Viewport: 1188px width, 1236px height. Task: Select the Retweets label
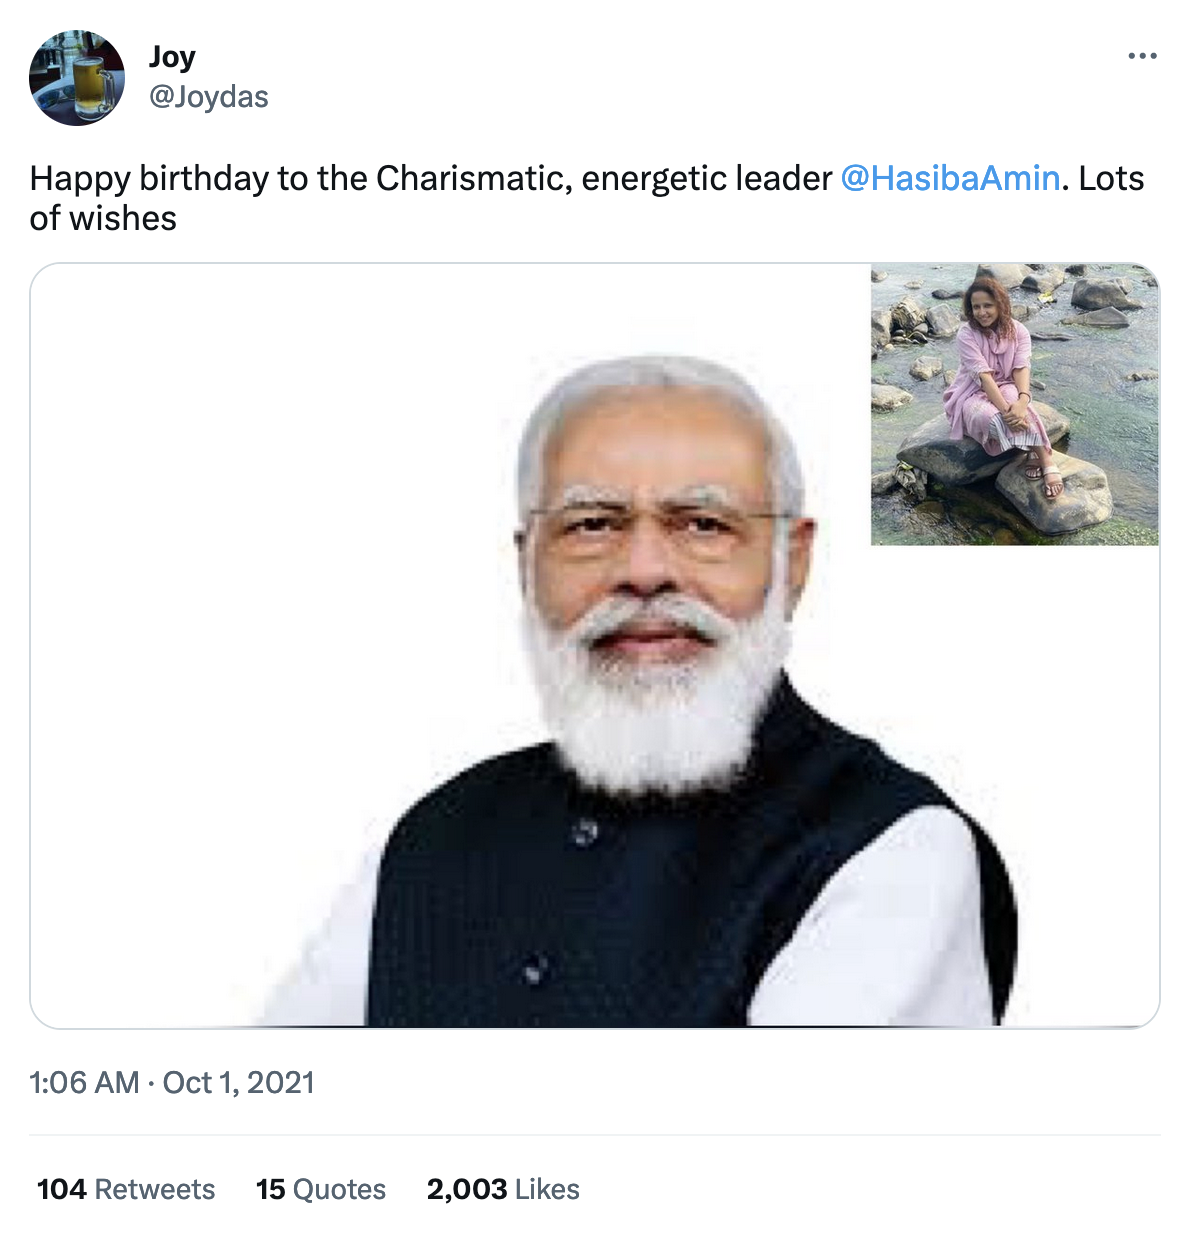[x=154, y=1189]
